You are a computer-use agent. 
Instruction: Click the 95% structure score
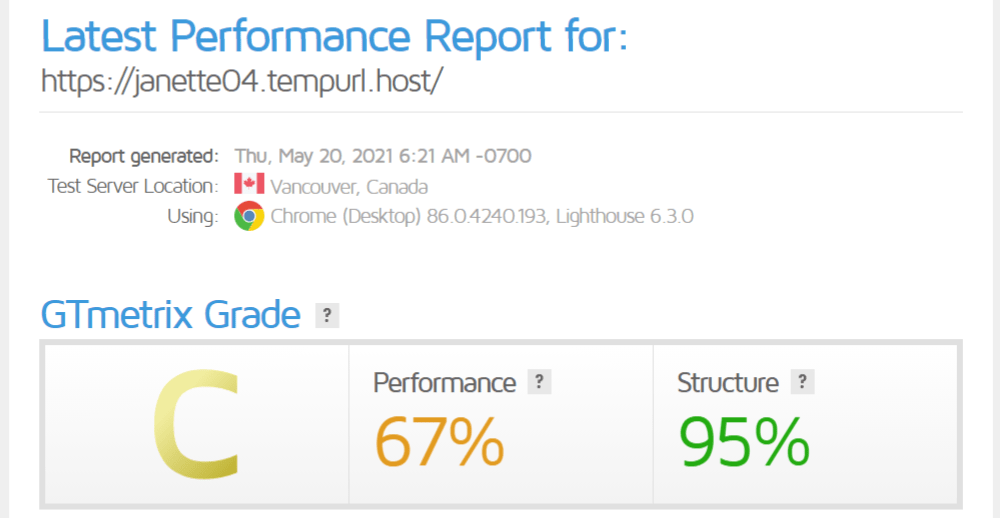tap(744, 442)
